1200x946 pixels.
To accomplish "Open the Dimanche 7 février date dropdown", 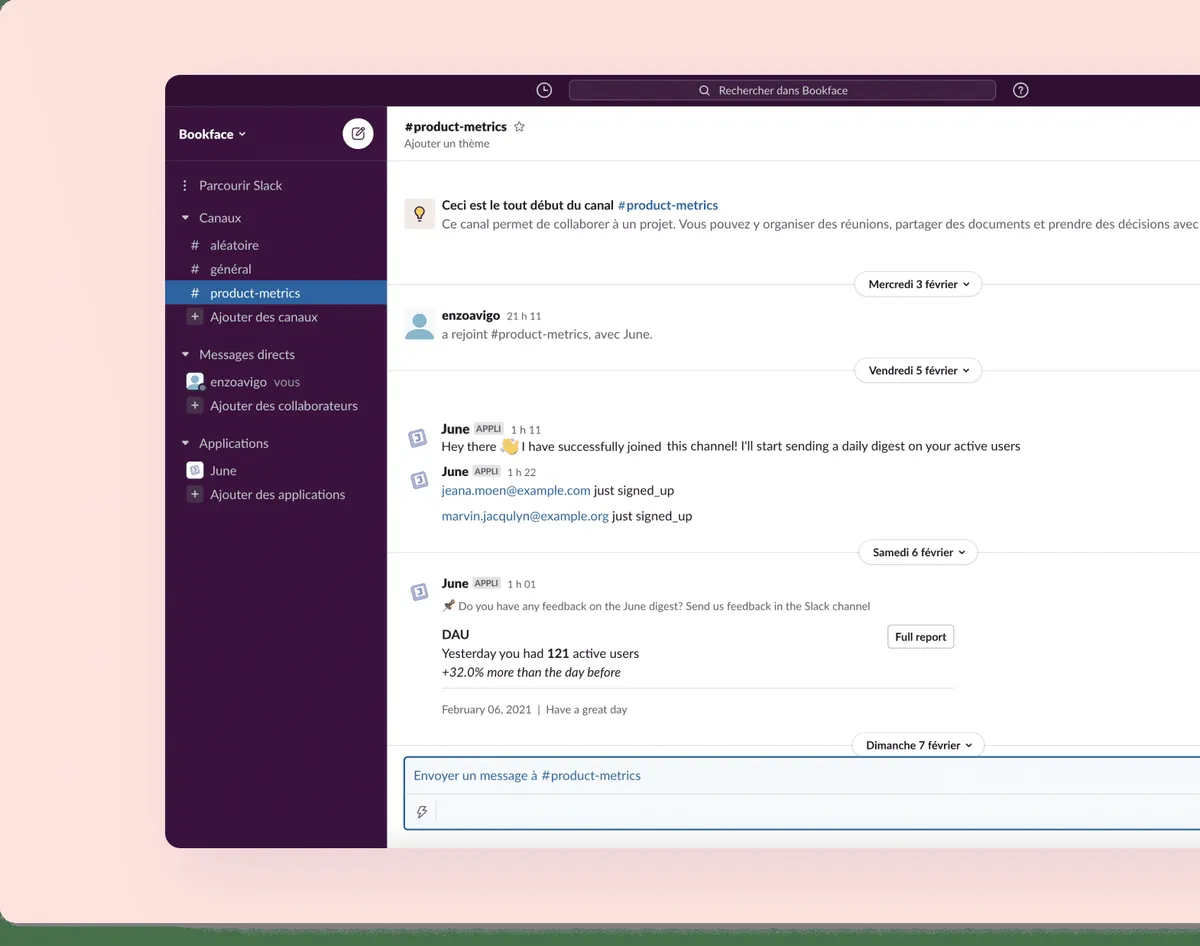I will [x=918, y=745].
